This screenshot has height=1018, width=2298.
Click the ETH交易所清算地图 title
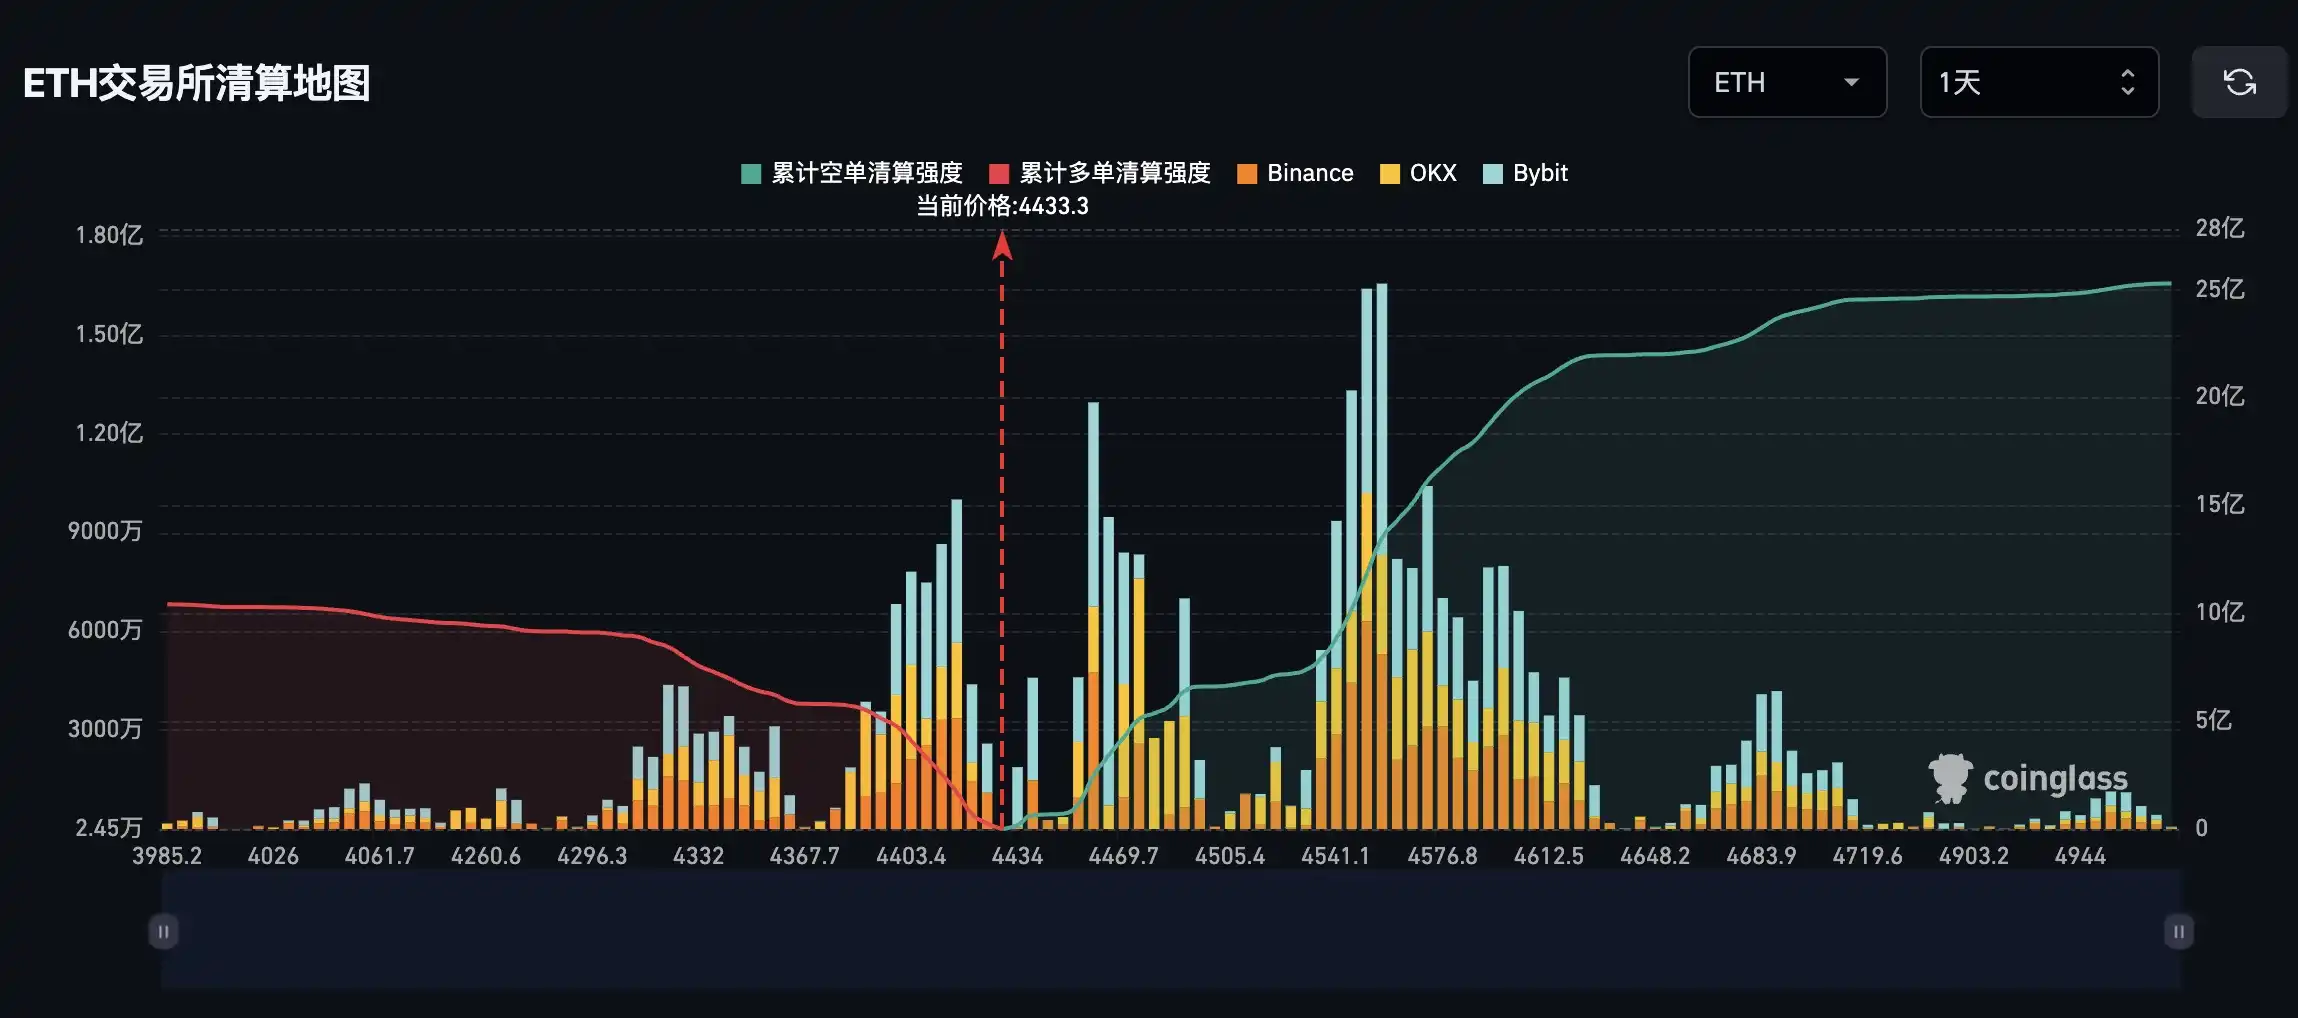pyautogui.click(x=196, y=83)
